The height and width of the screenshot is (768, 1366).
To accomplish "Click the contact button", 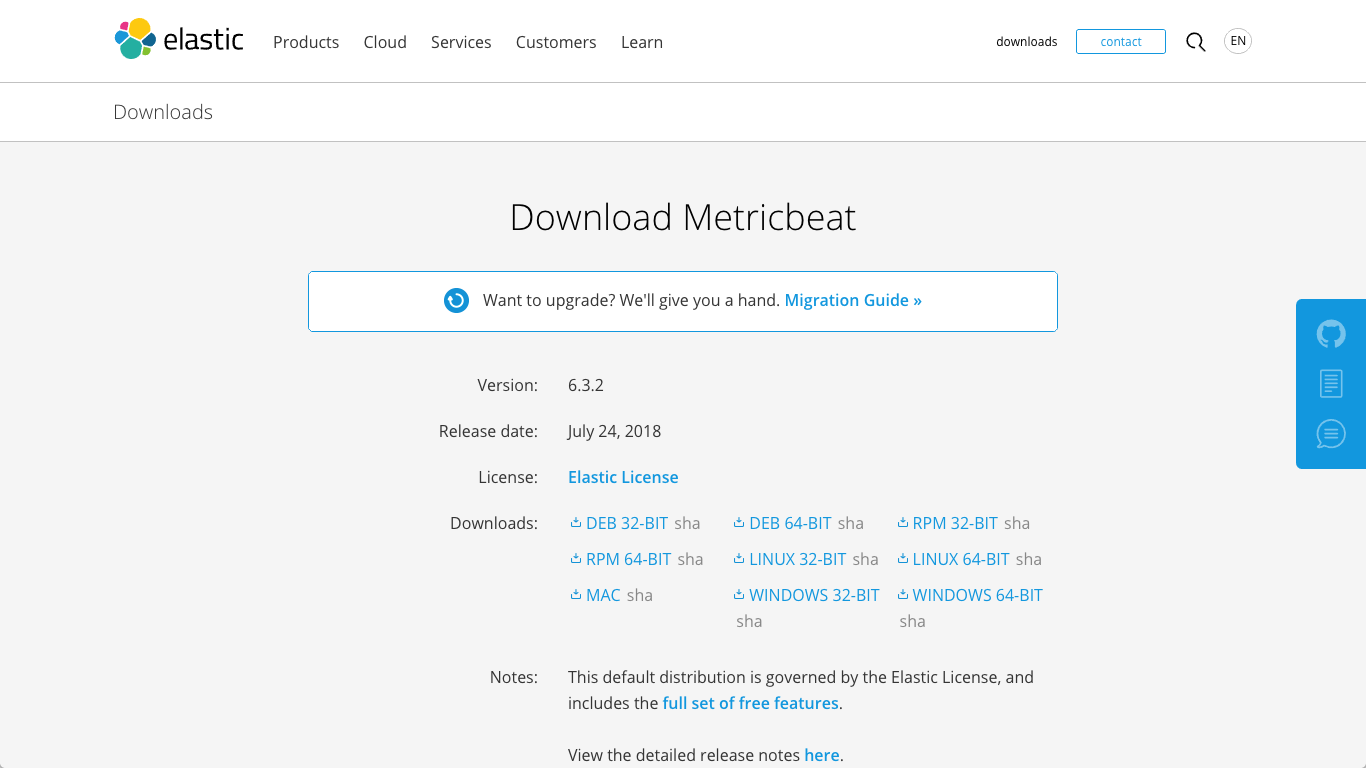I will point(1121,41).
